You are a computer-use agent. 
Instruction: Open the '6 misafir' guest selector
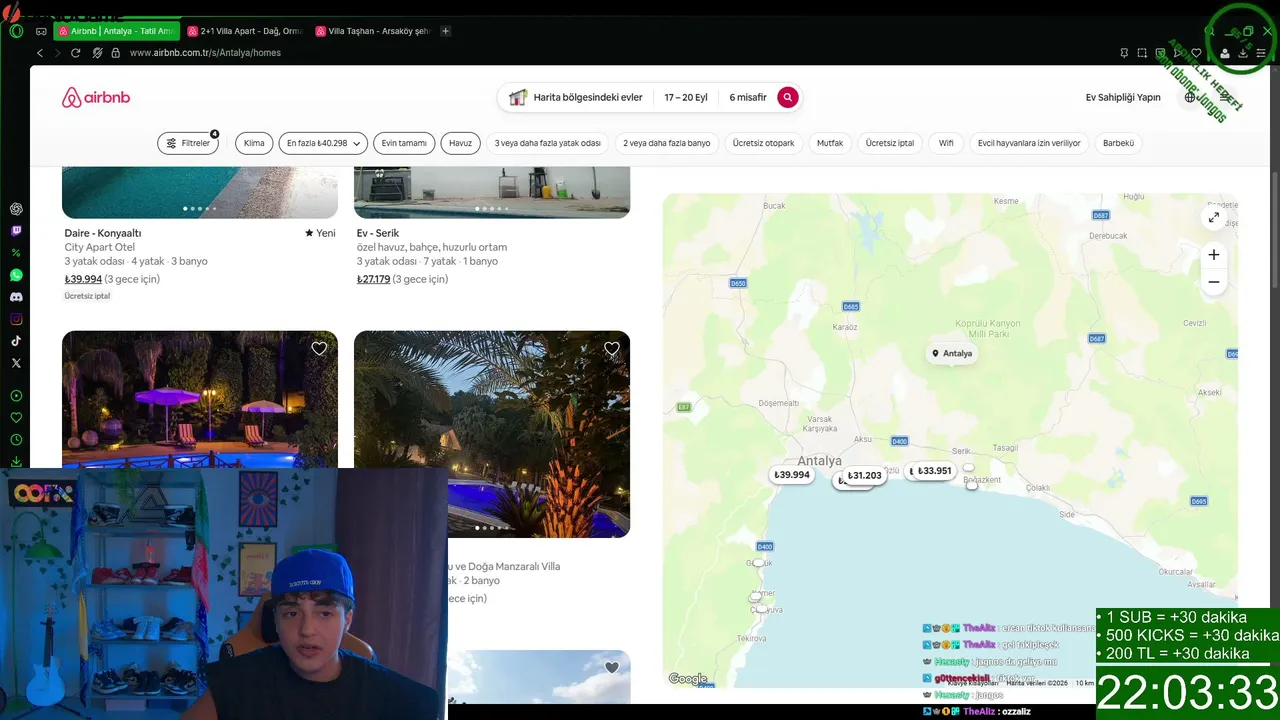click(x=748, y=97)
